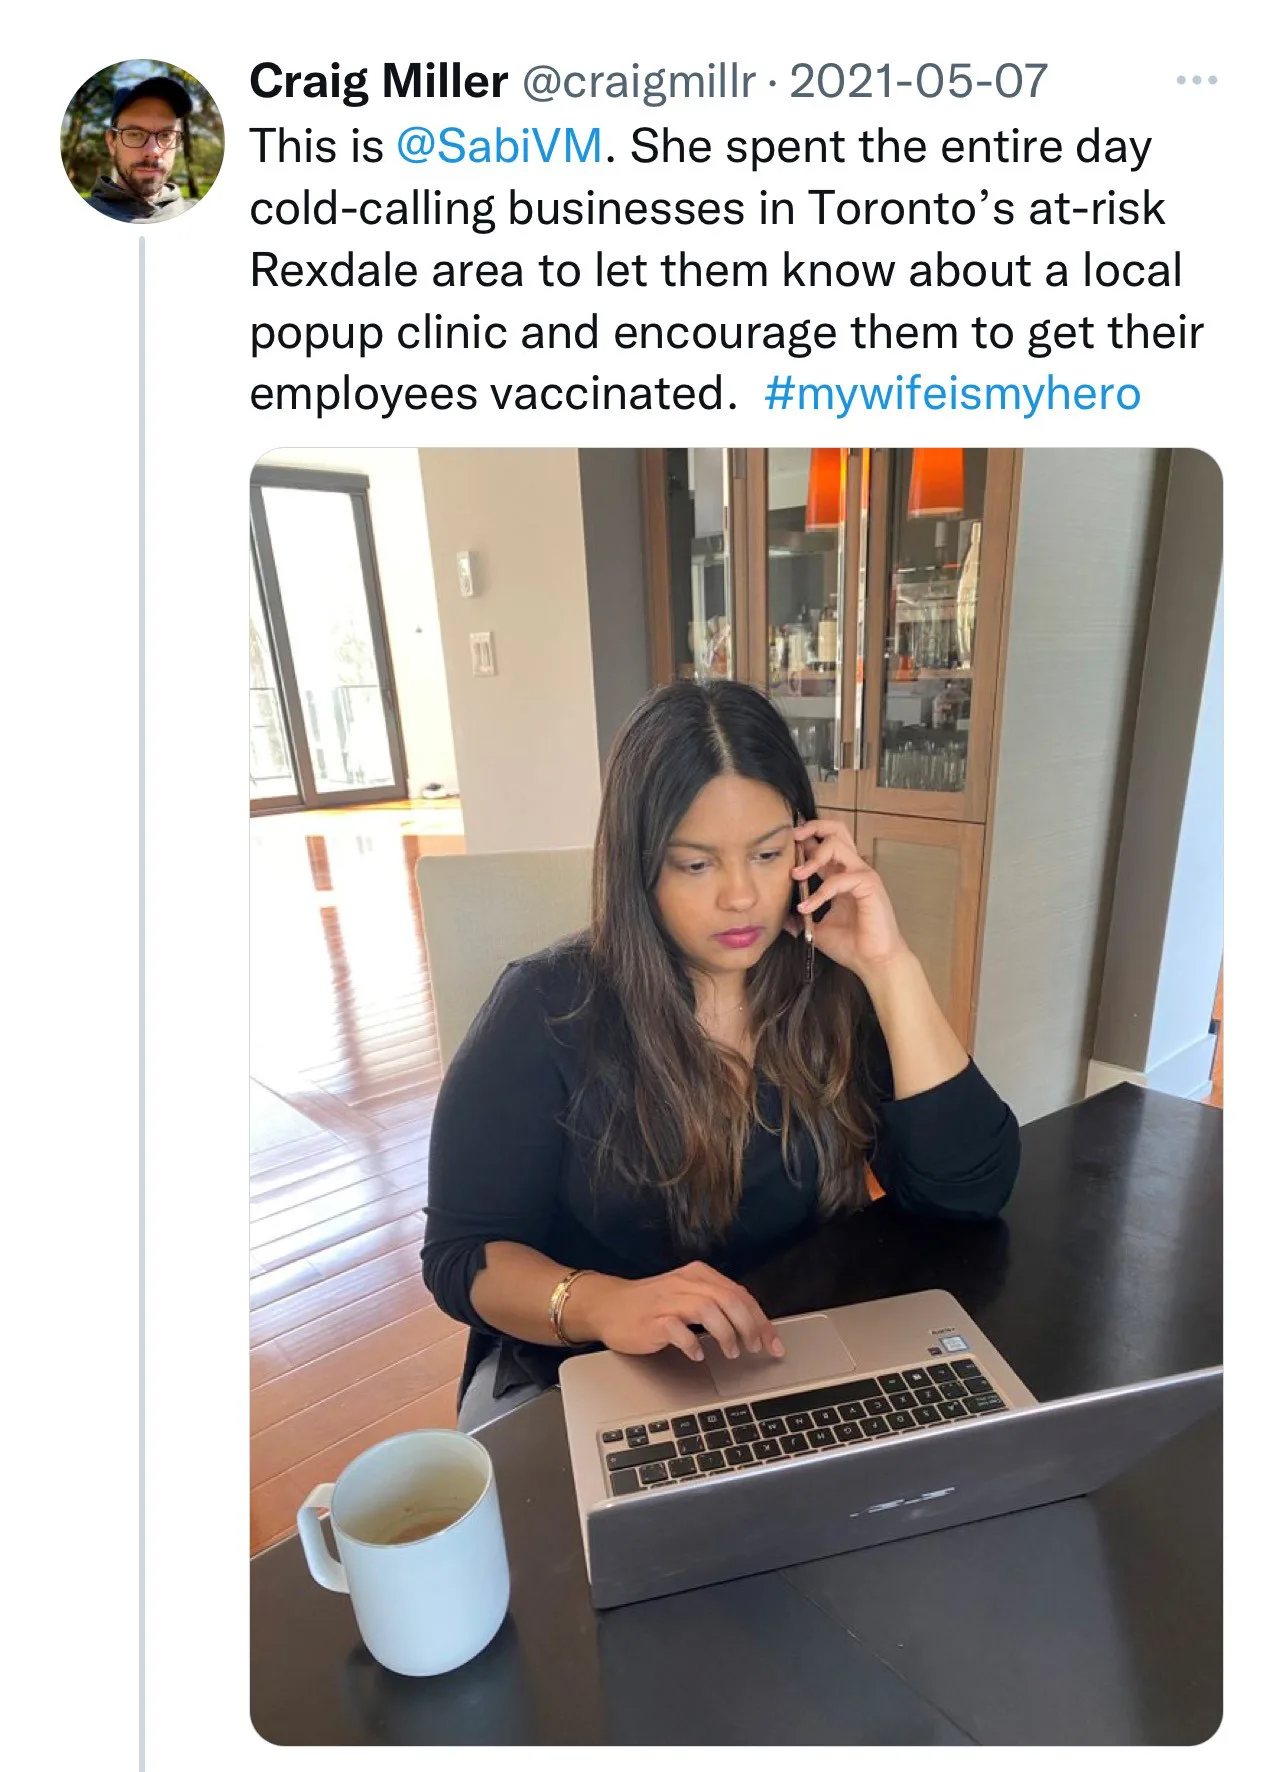Open the three-dot more options menu
The width and height of the screenshot is (1284, 1772).
click(1196, 80)
